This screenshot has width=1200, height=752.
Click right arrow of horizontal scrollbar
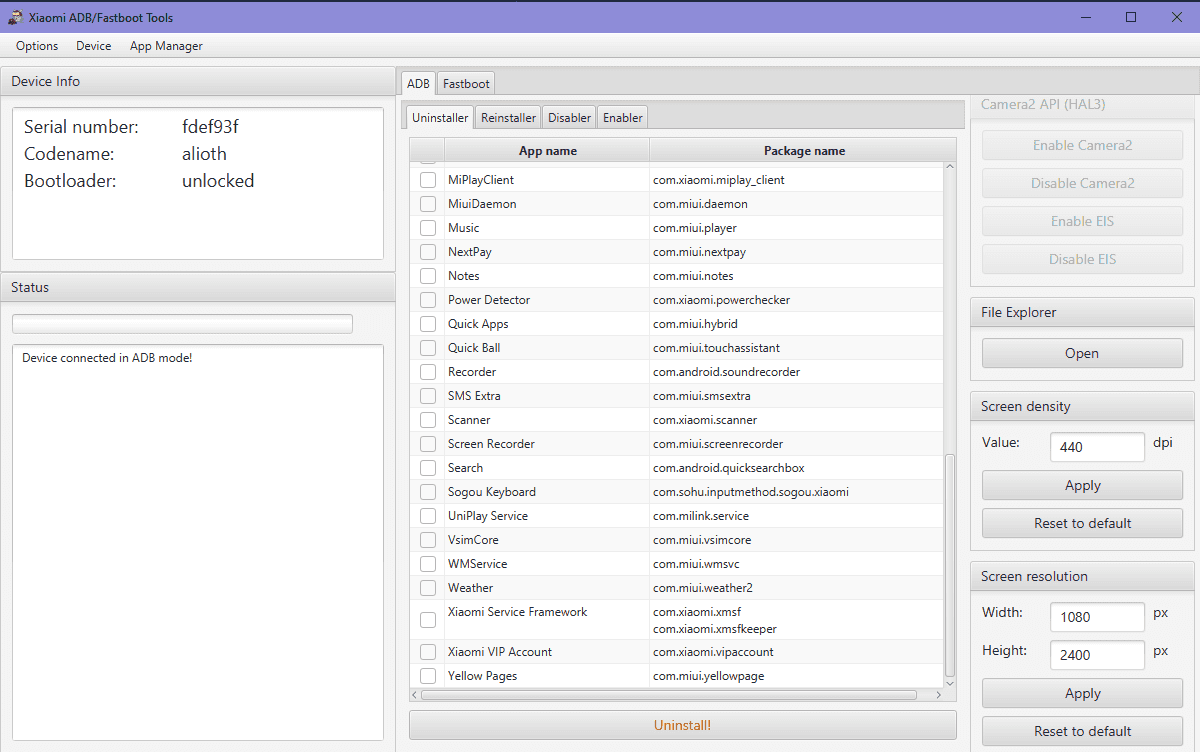[938, 695]
